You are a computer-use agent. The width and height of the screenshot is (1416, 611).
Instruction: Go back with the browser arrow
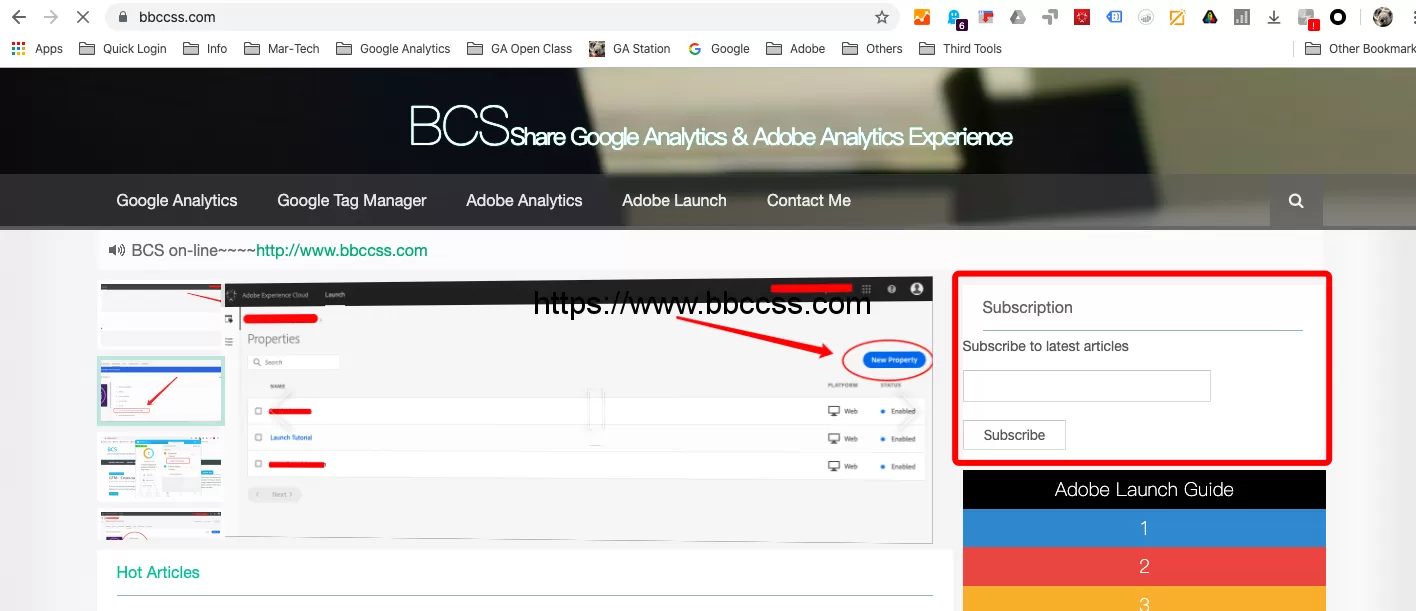(18, 17)
